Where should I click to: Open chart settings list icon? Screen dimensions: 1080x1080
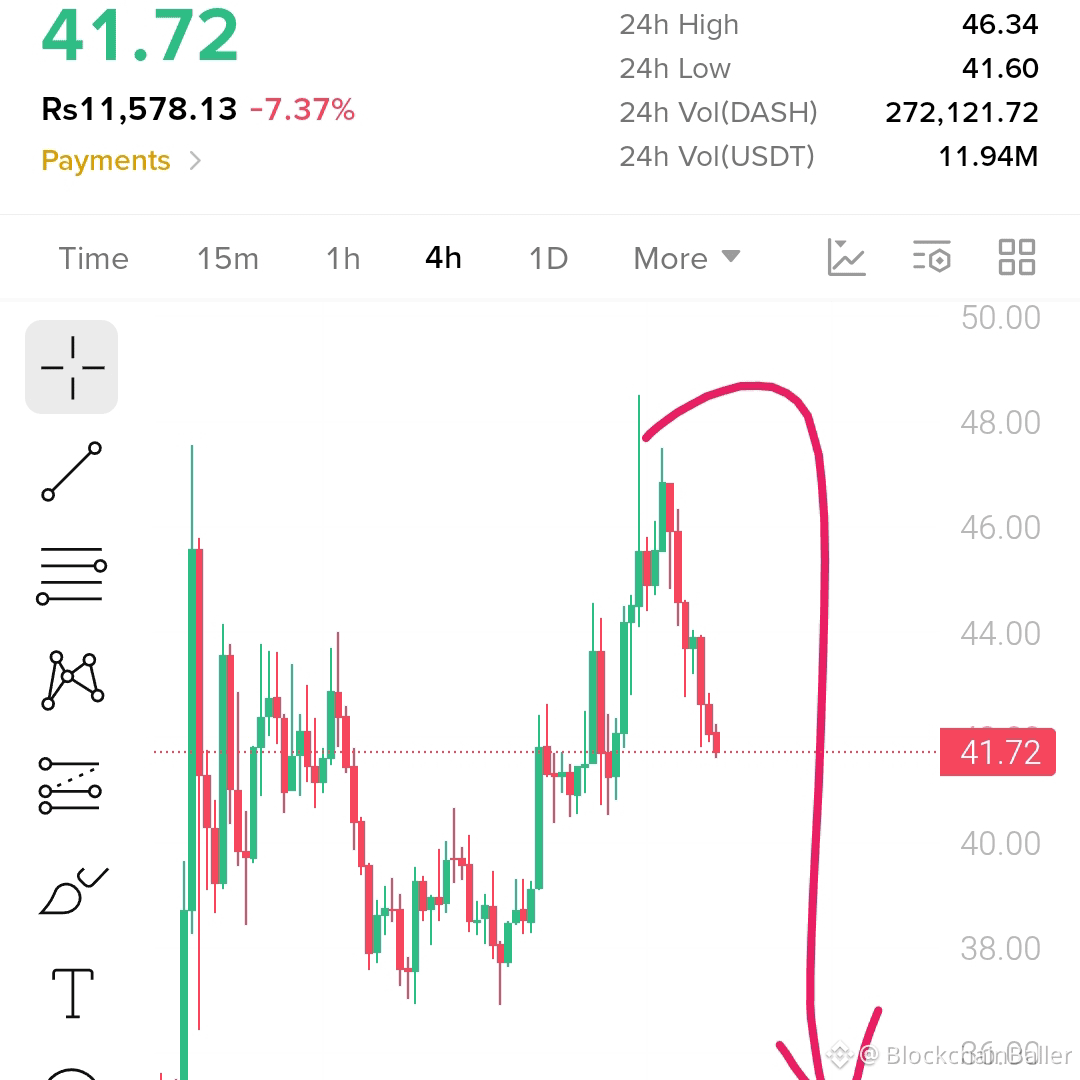click(x=932, y=257)
